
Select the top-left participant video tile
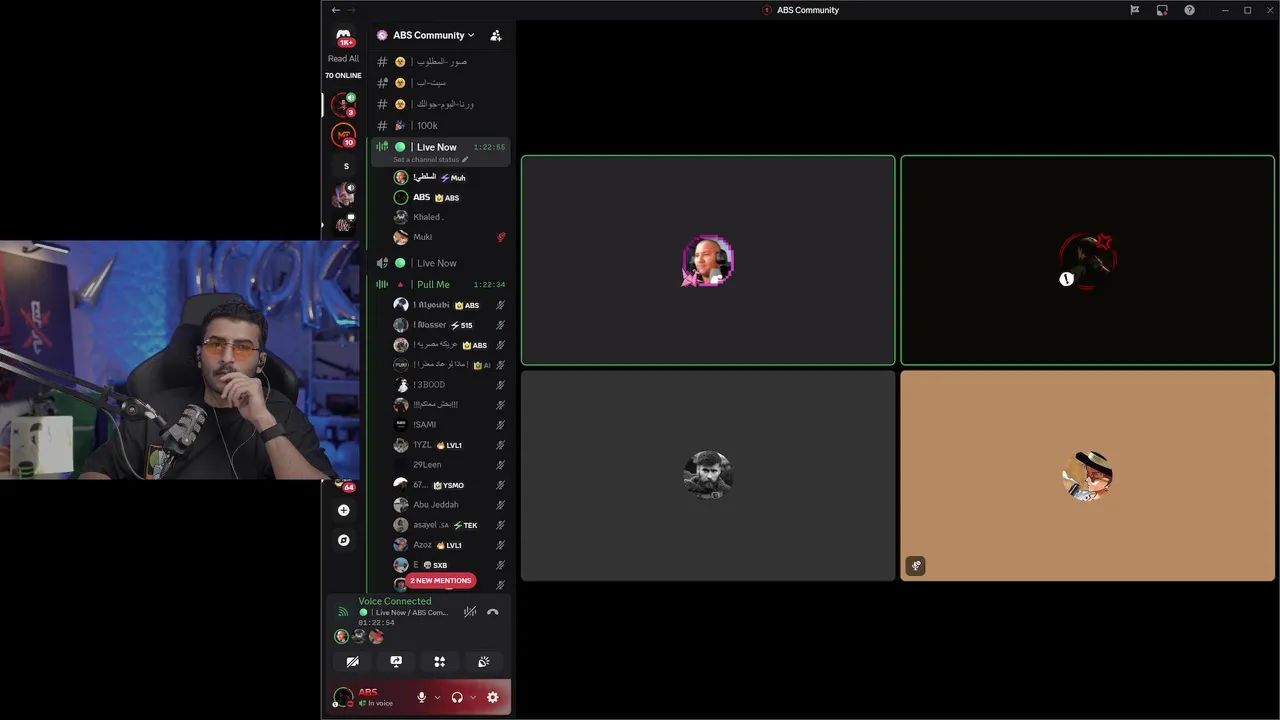point(708,260)
